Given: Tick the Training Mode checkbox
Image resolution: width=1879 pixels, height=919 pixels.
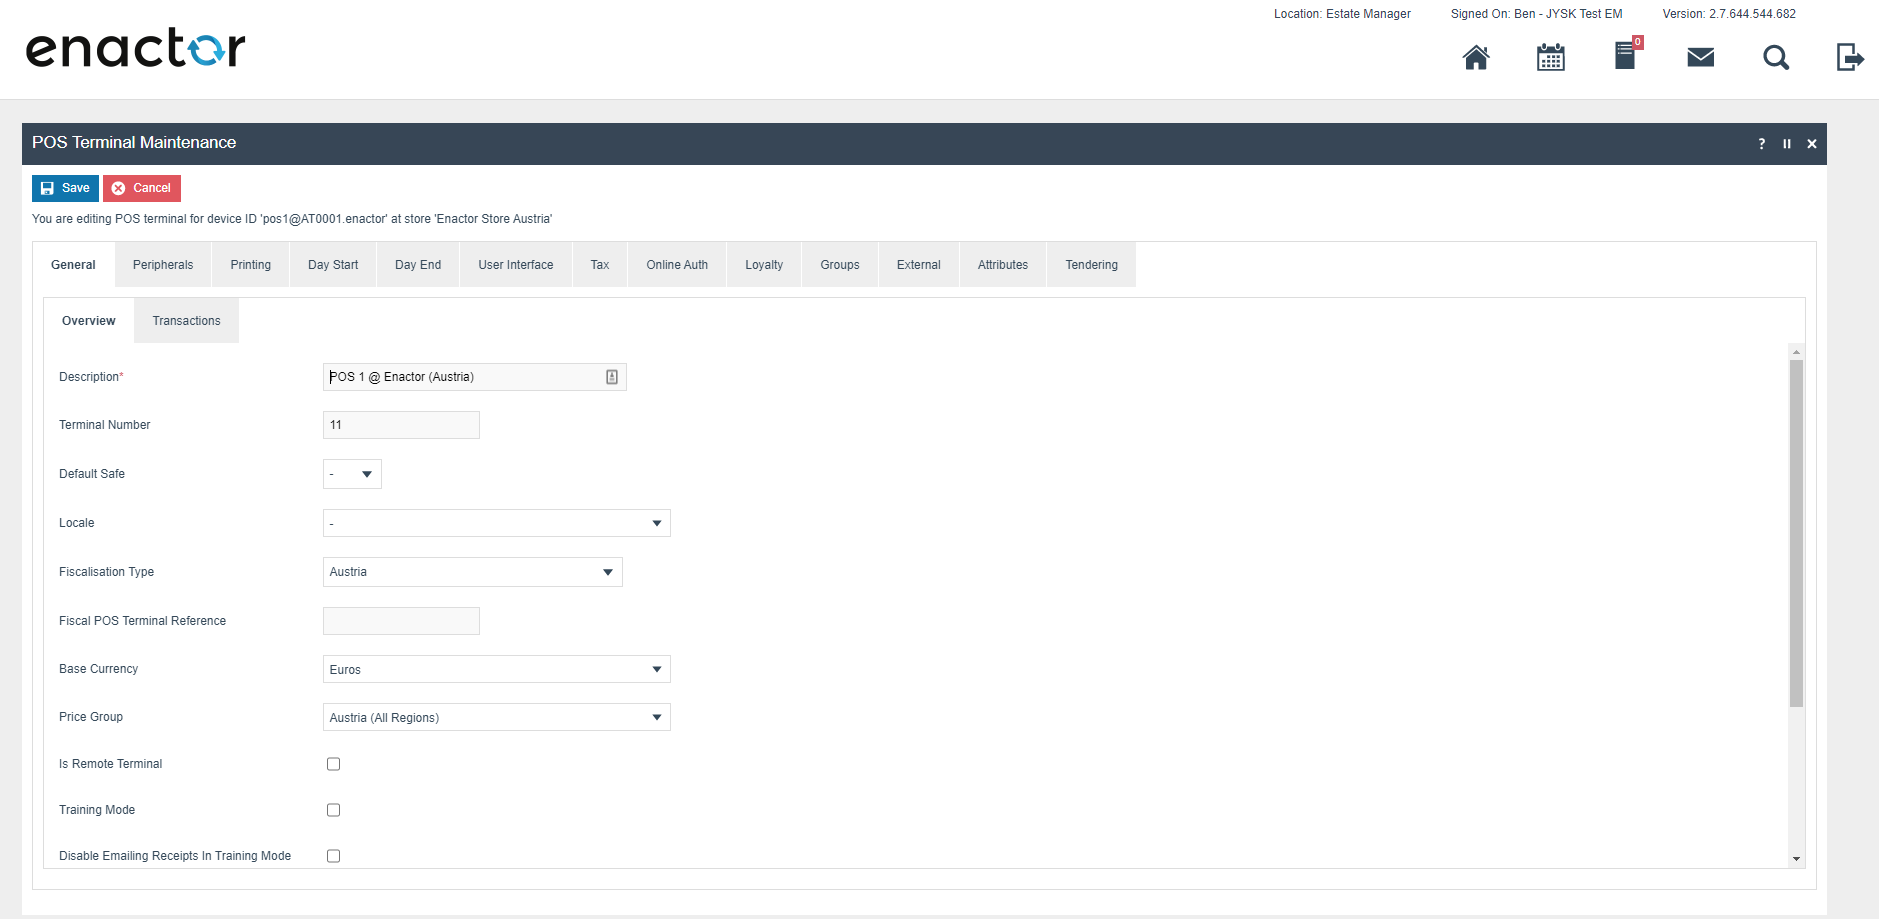Looking at the screenshot, I should 334,810.
